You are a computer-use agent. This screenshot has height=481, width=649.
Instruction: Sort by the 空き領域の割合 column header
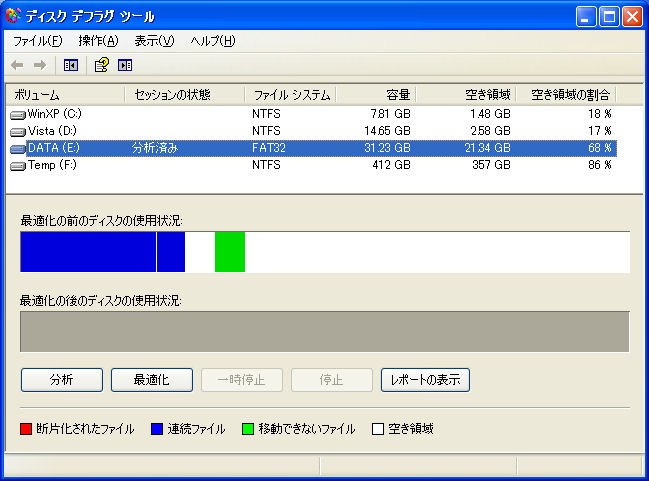[x=566, y=95]
